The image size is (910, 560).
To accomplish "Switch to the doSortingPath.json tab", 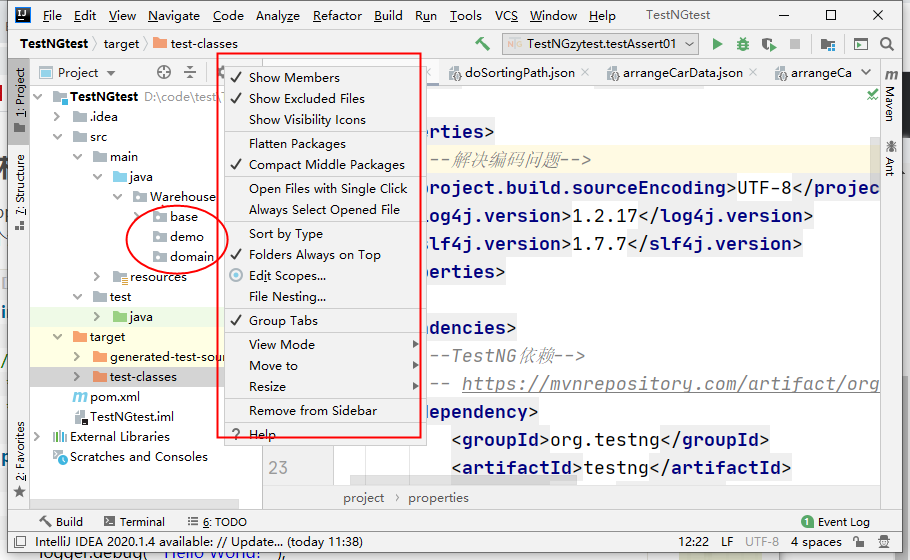I will coord(519,73).
